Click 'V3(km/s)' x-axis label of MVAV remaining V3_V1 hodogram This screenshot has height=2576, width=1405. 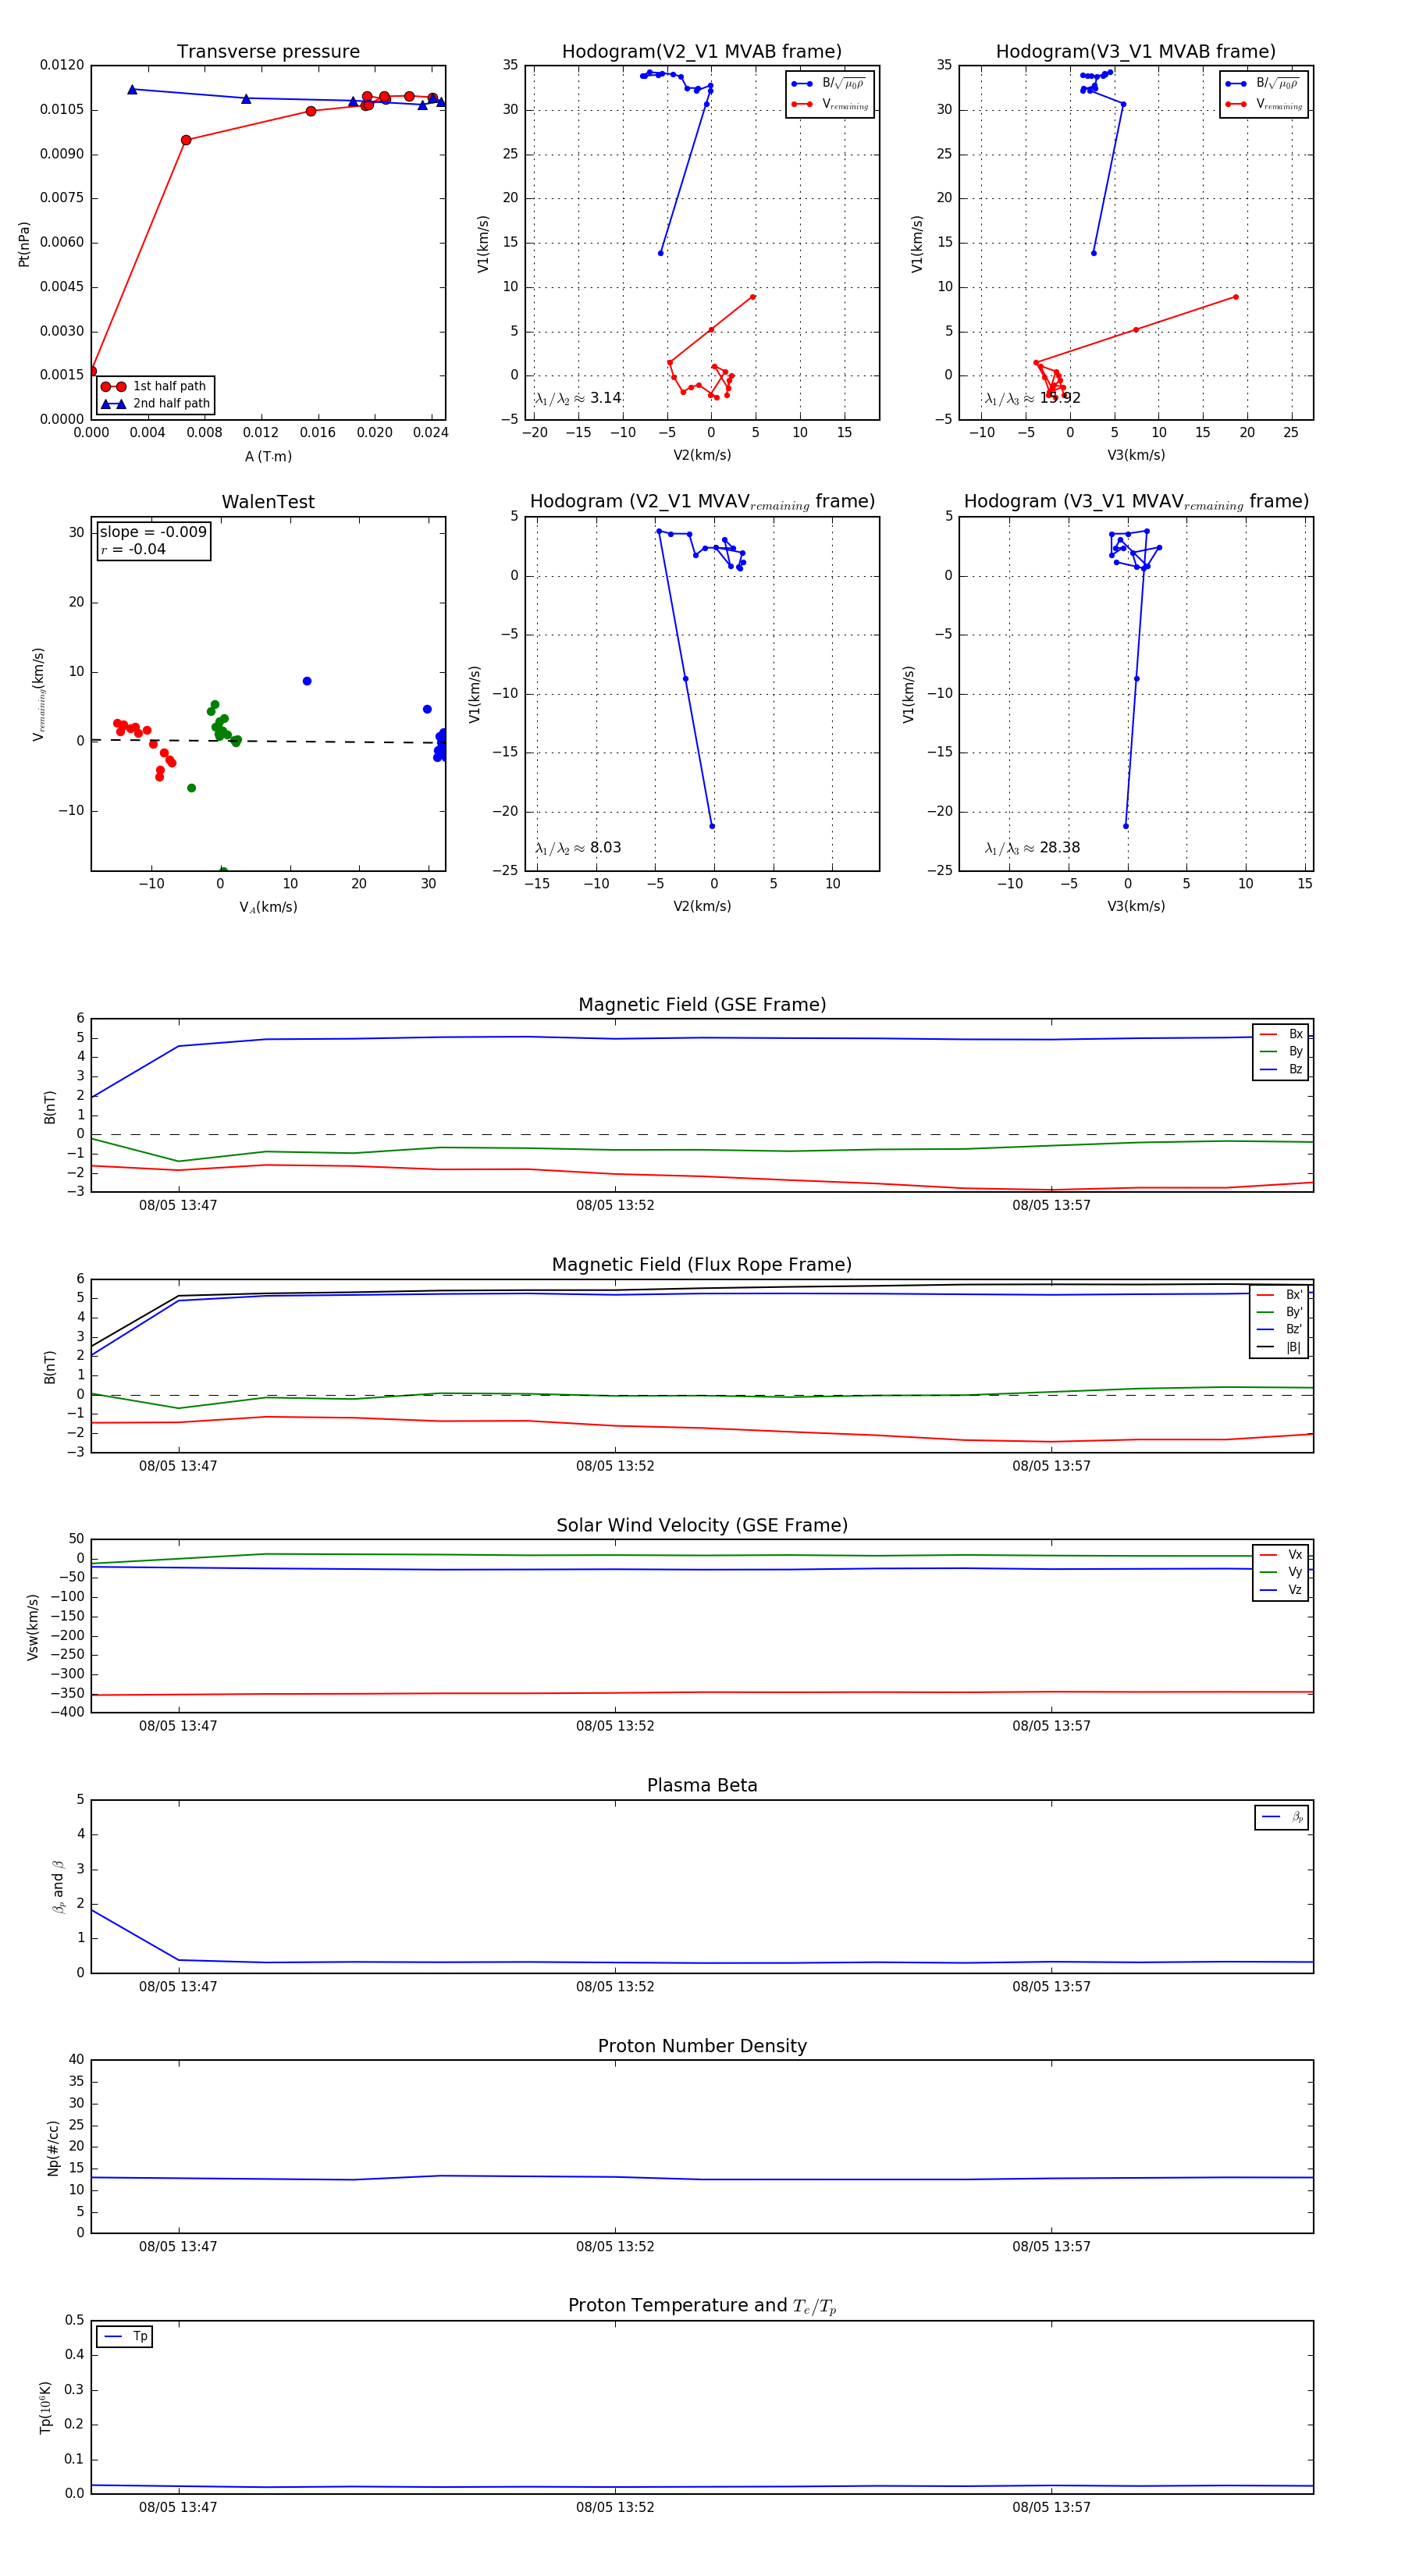1136,906
